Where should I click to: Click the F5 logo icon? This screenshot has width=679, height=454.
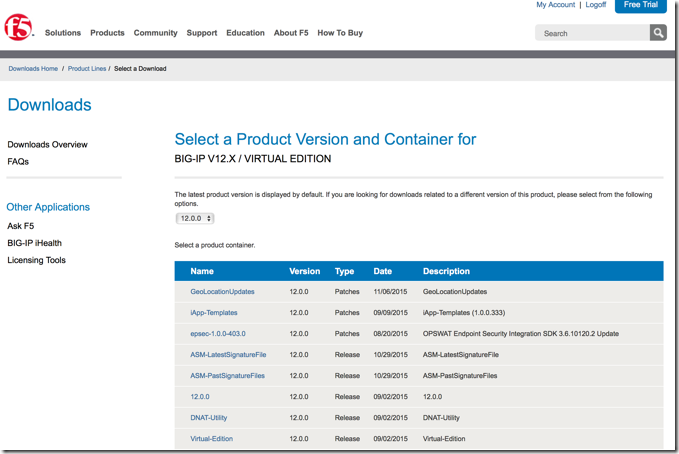point(19,32)
